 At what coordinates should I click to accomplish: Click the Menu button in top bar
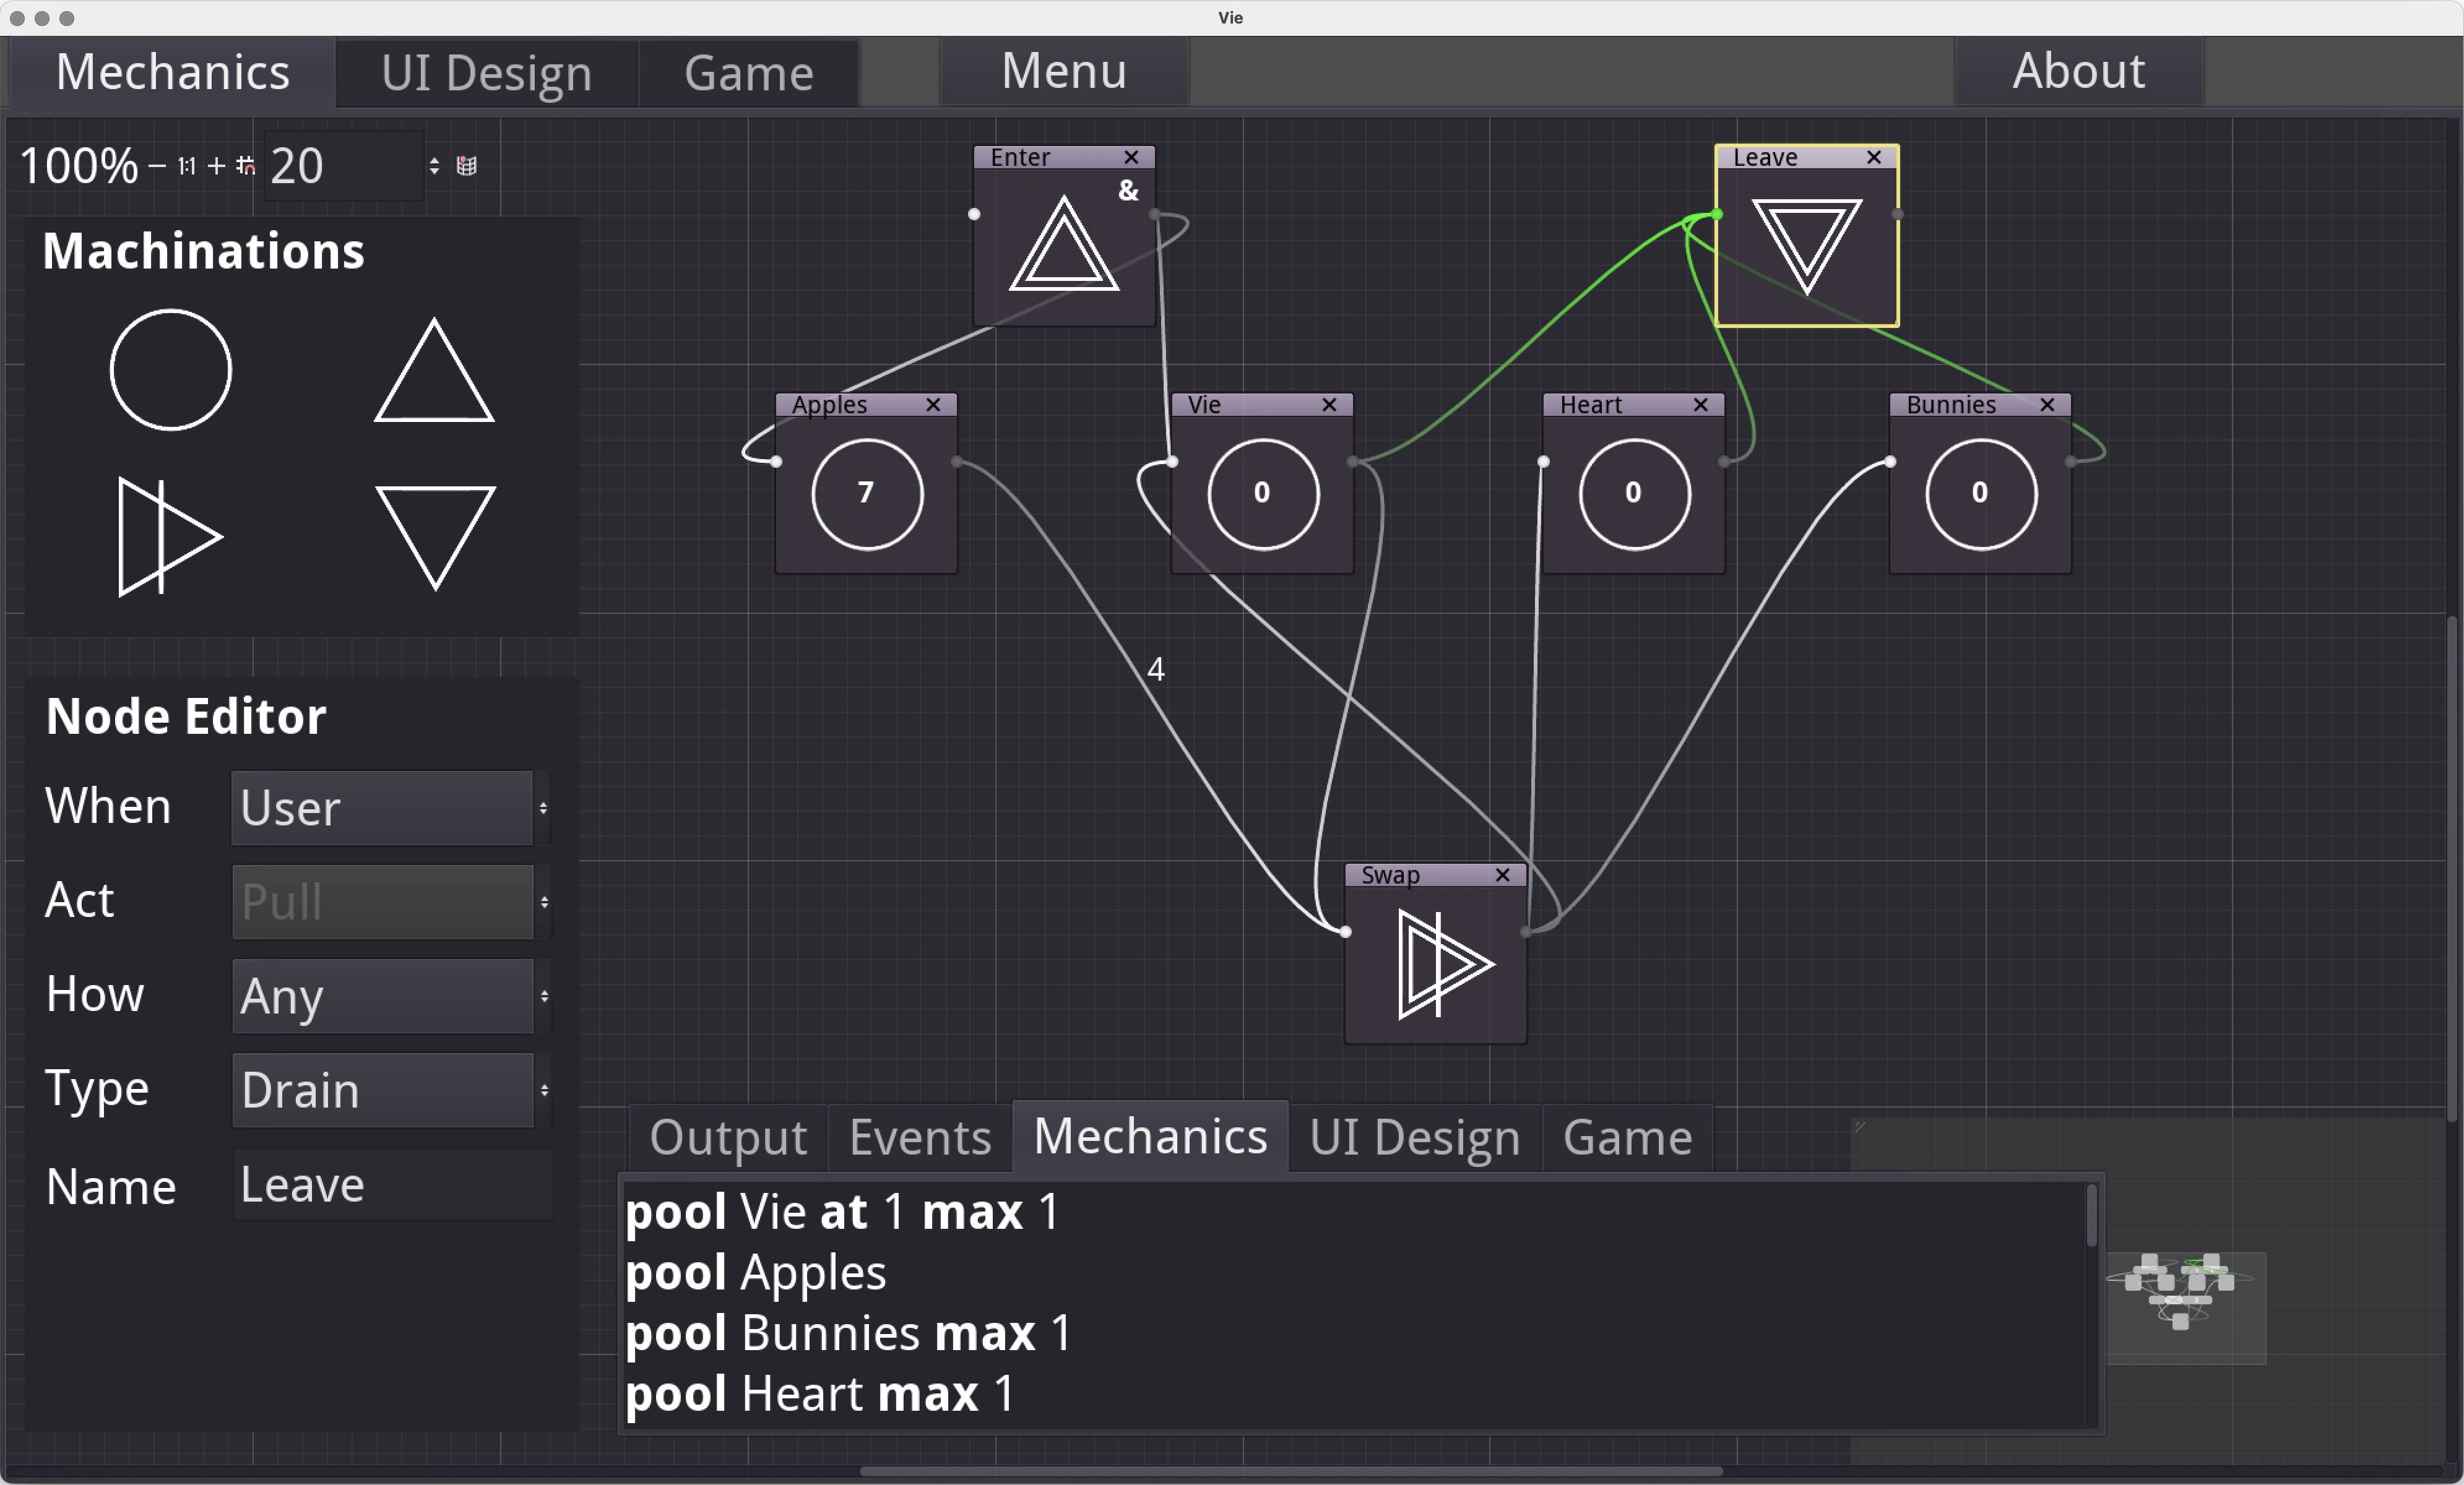pos(1064,71)
